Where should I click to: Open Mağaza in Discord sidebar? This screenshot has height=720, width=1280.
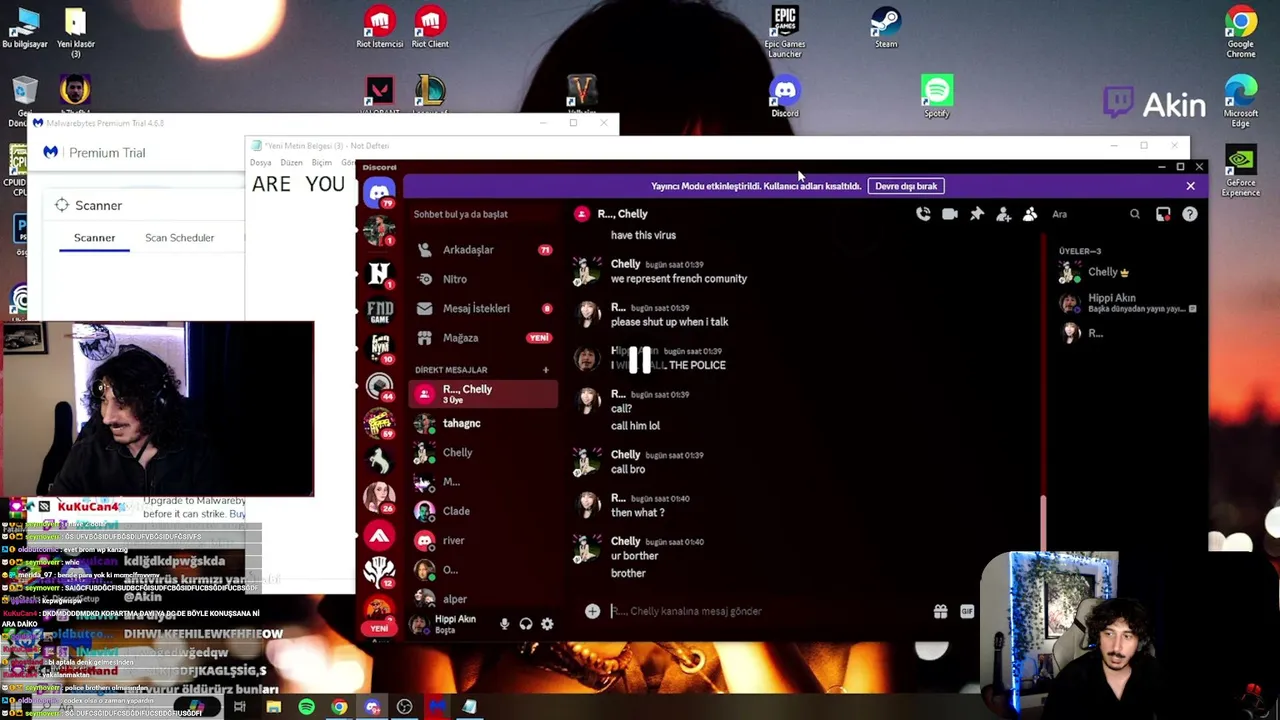click(484, 338)
